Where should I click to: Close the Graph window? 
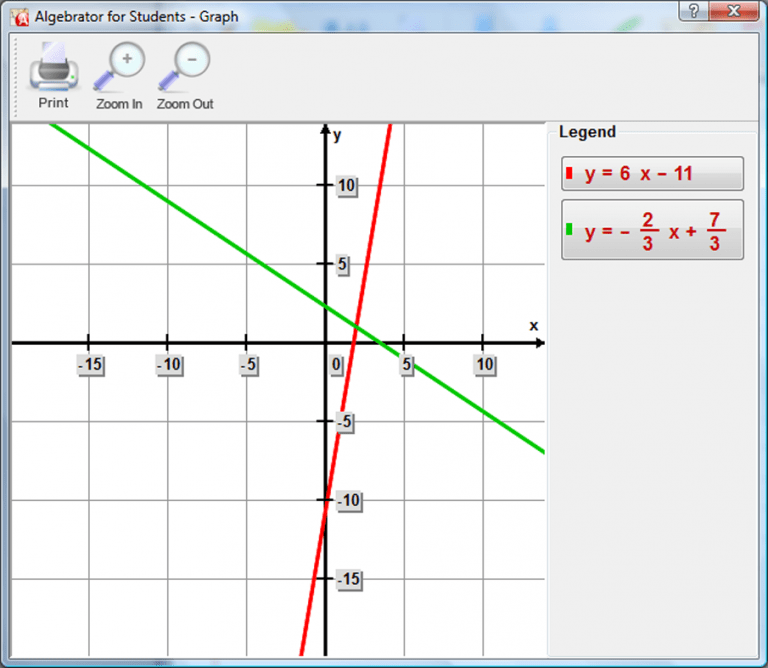click(x=733, y=11)
